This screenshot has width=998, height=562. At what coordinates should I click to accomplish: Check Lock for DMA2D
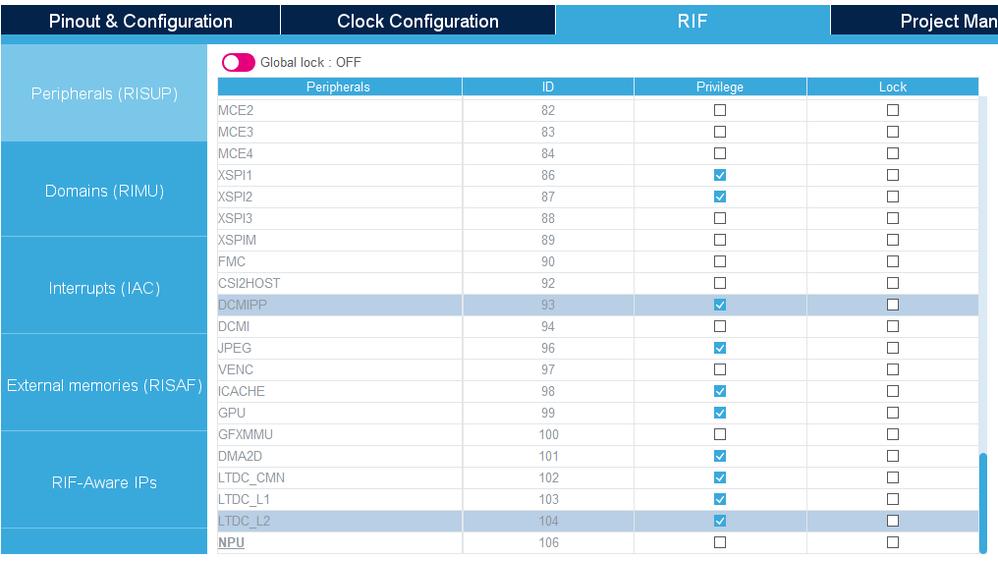893,456
